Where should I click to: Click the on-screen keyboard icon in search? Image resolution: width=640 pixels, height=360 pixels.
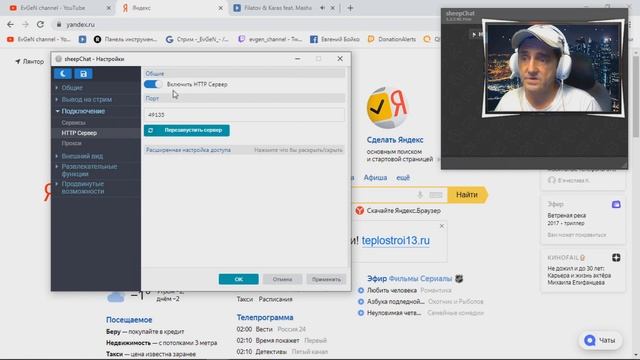point(436,195)
